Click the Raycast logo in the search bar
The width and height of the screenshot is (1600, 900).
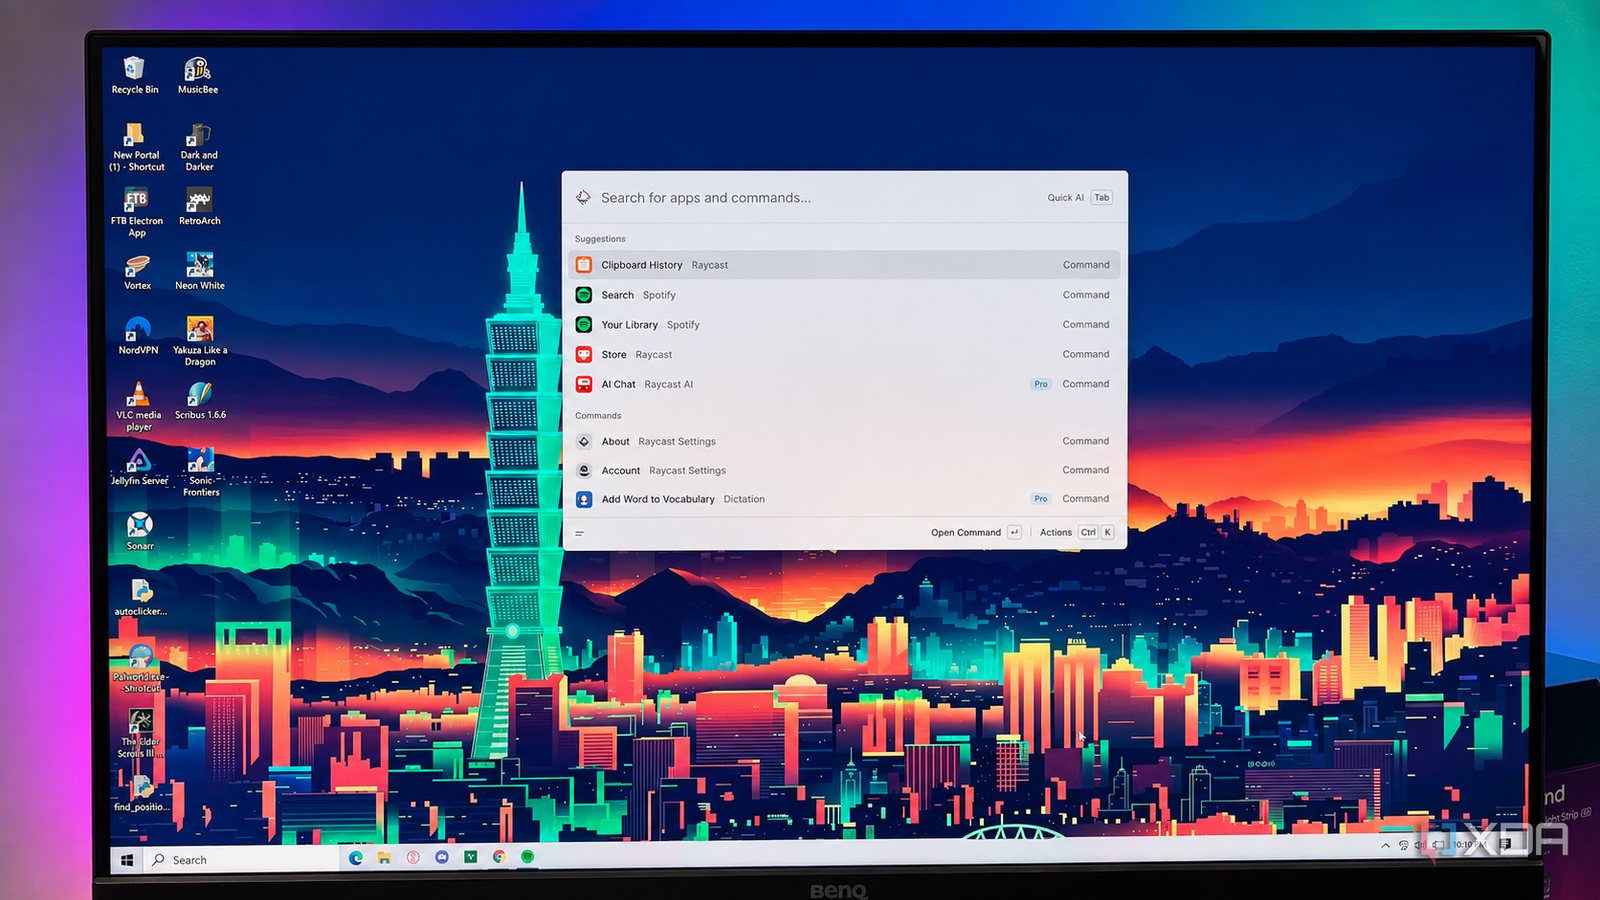pos(583,198)
